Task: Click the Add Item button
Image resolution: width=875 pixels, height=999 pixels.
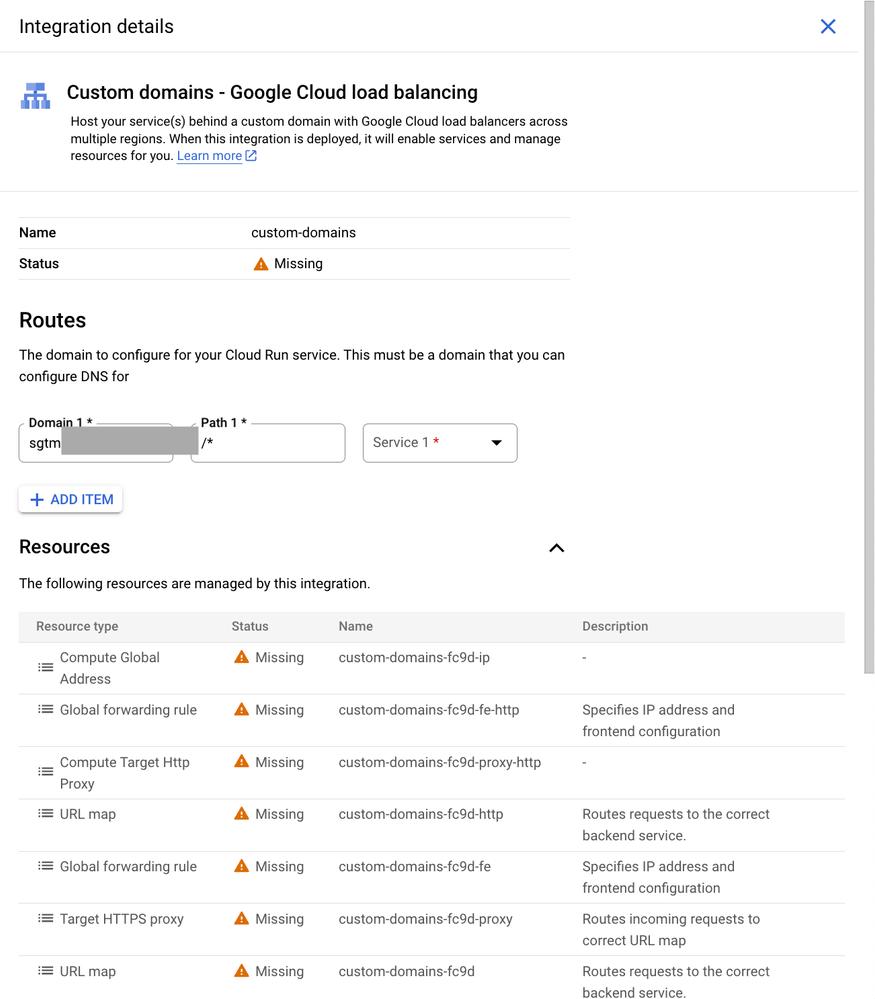Action: [71, 500]
